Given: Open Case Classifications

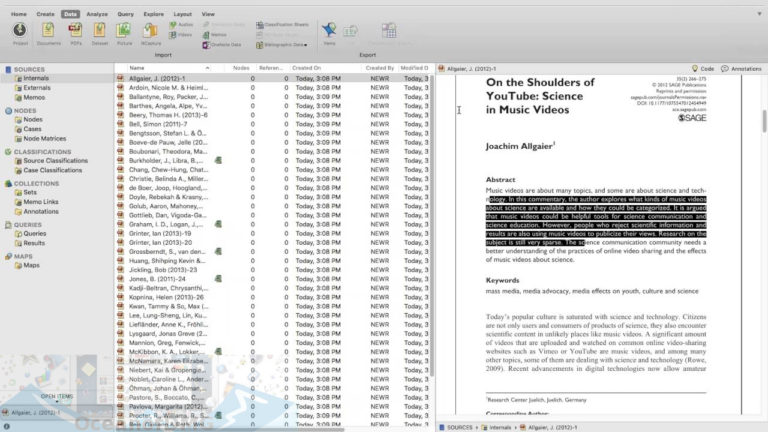Looking at the screenshot, I should pos(52,170).
